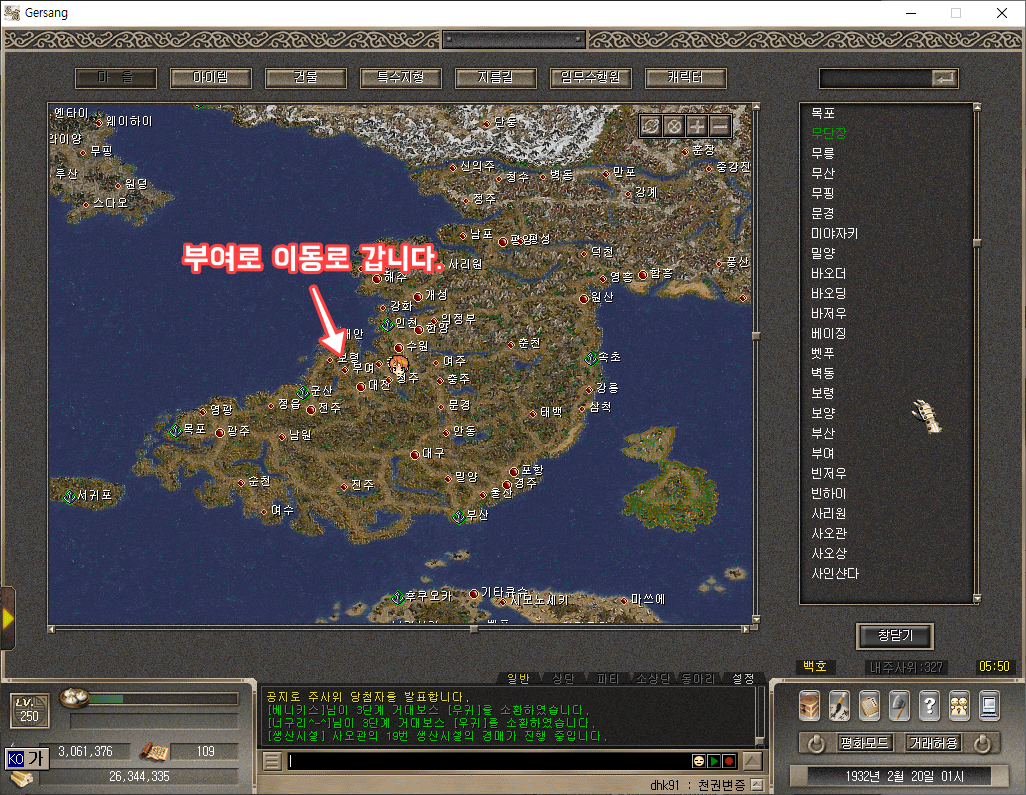
Task: Click map vertical scrollbar up arrow
Action: click(x=756, y=107)
